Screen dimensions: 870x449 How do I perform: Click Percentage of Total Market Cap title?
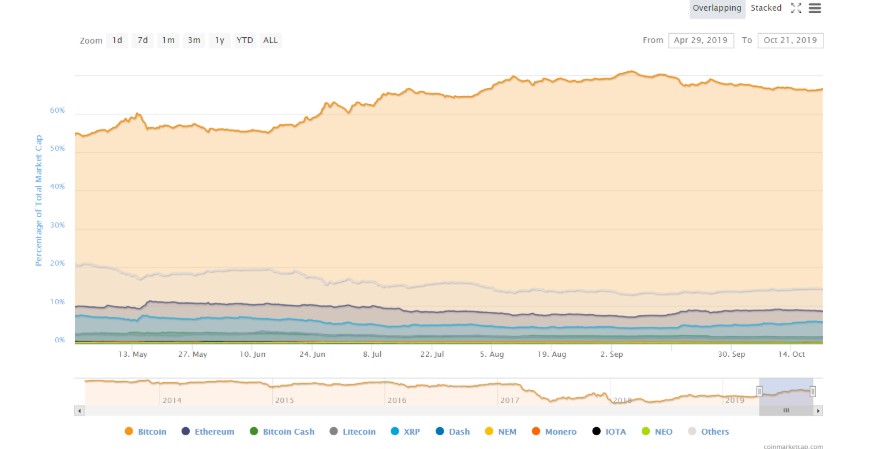pos(38,200)
